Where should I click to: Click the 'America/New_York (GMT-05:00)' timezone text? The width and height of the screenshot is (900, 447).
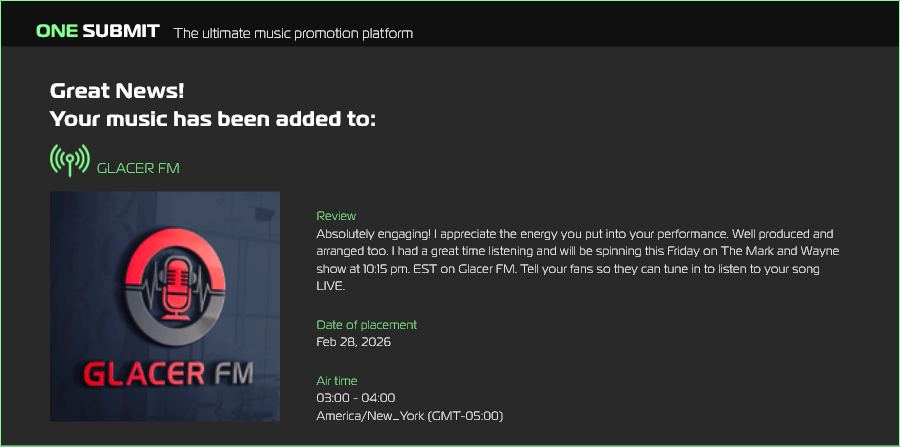click(409, 416)
